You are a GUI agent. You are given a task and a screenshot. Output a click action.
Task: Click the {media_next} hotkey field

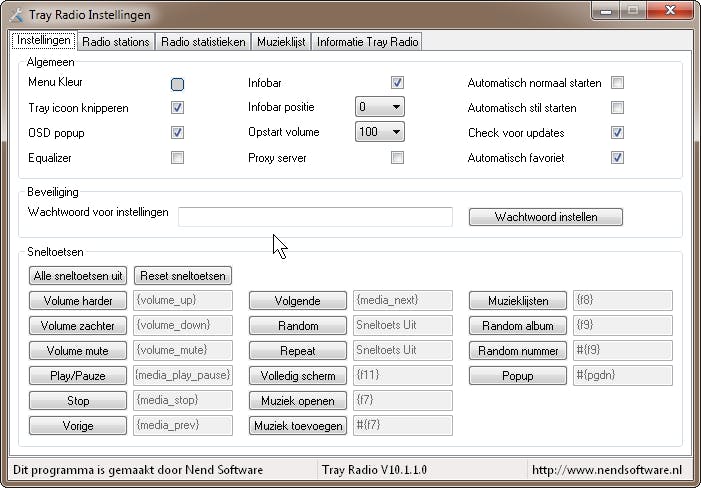coord(403,300)
